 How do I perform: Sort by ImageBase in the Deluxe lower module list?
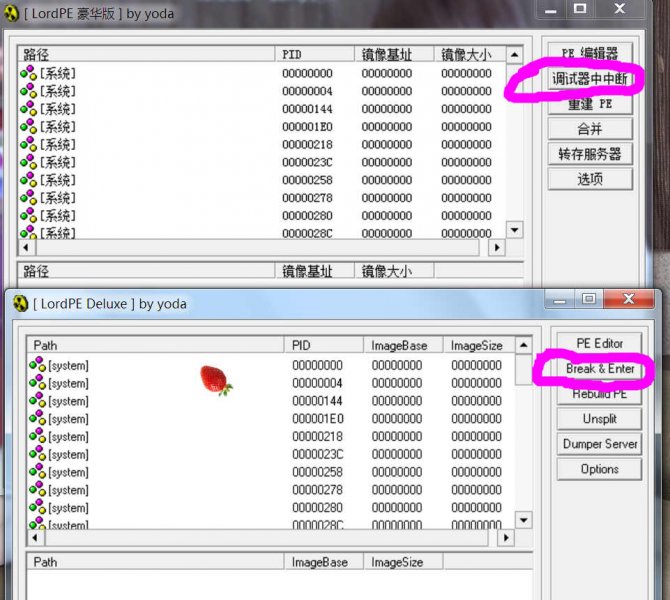(324, 562)
